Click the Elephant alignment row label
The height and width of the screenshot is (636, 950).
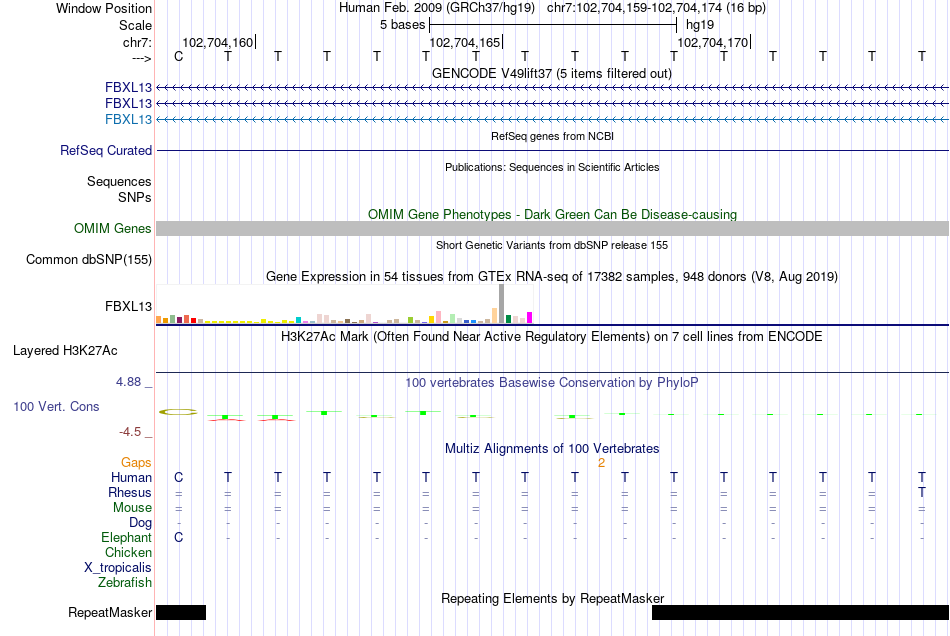click(x=126, y=538)
